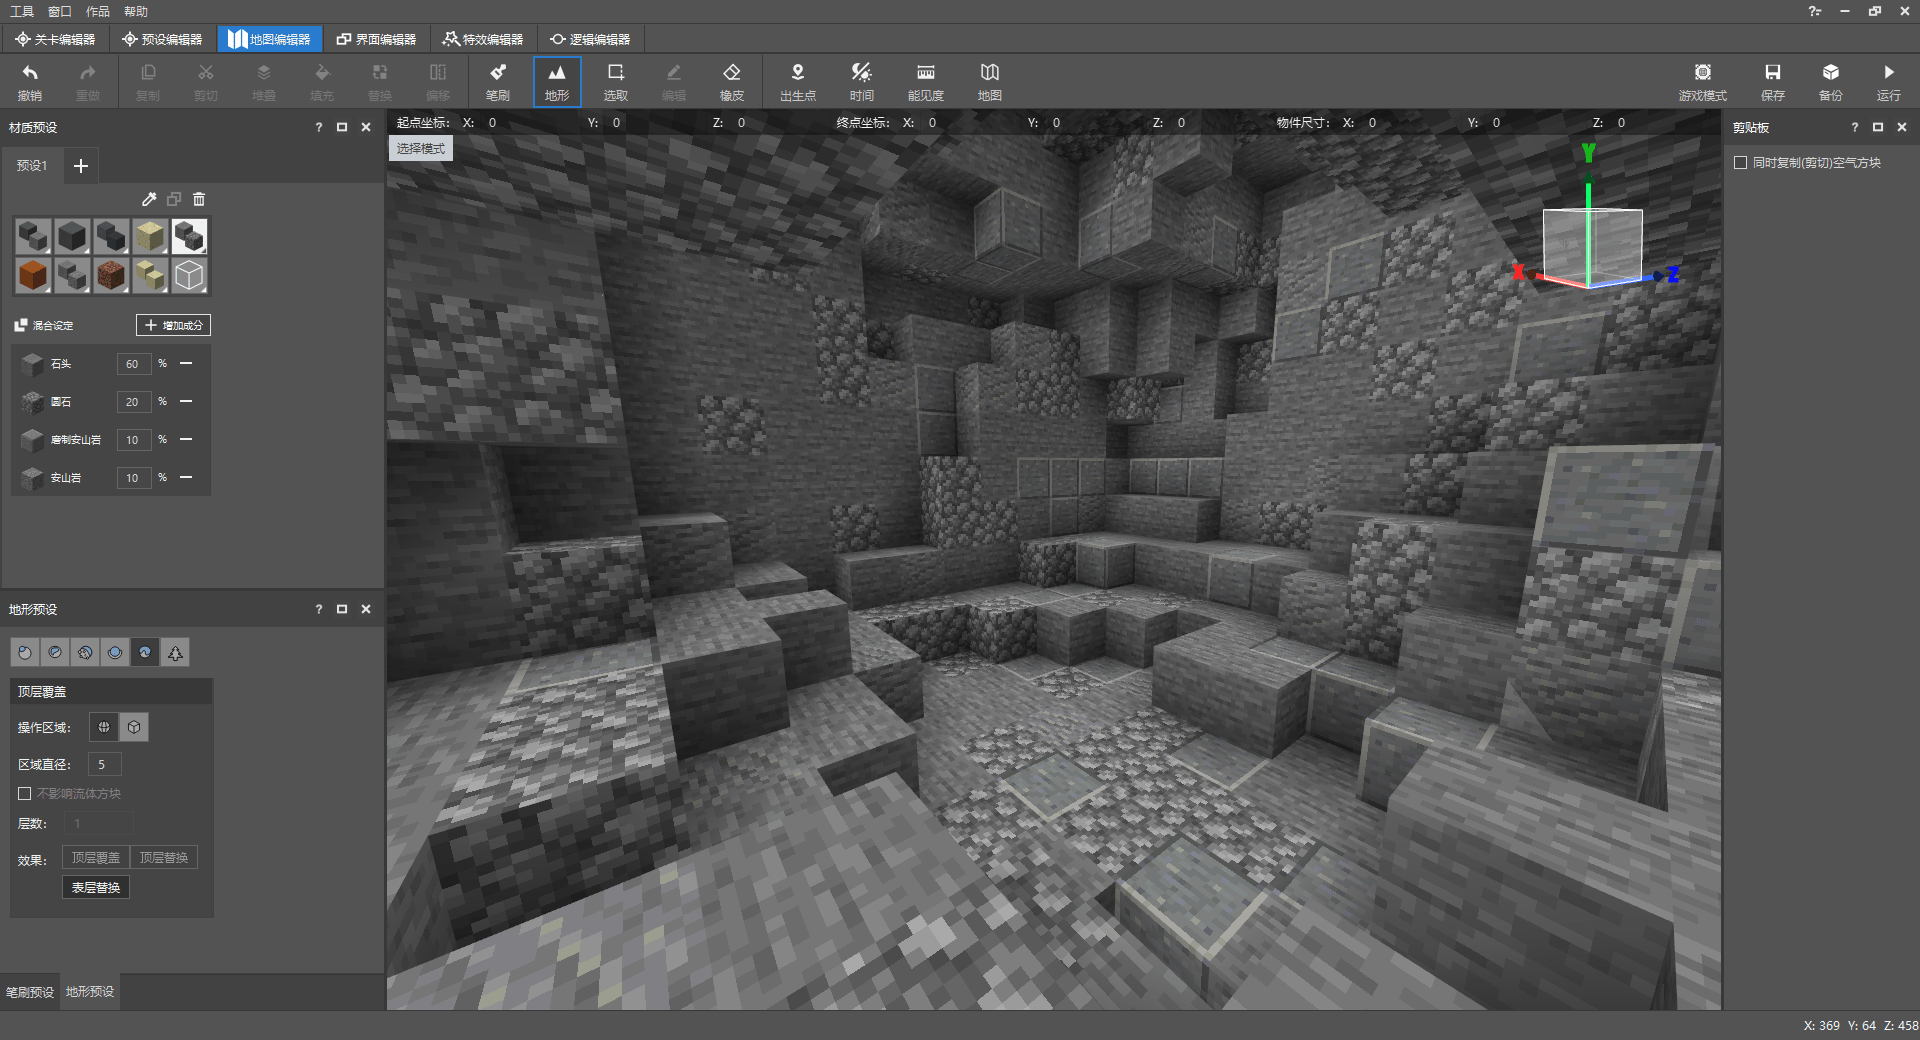
Task: Select the tree terrain preset icon
Action: point(175,653)
